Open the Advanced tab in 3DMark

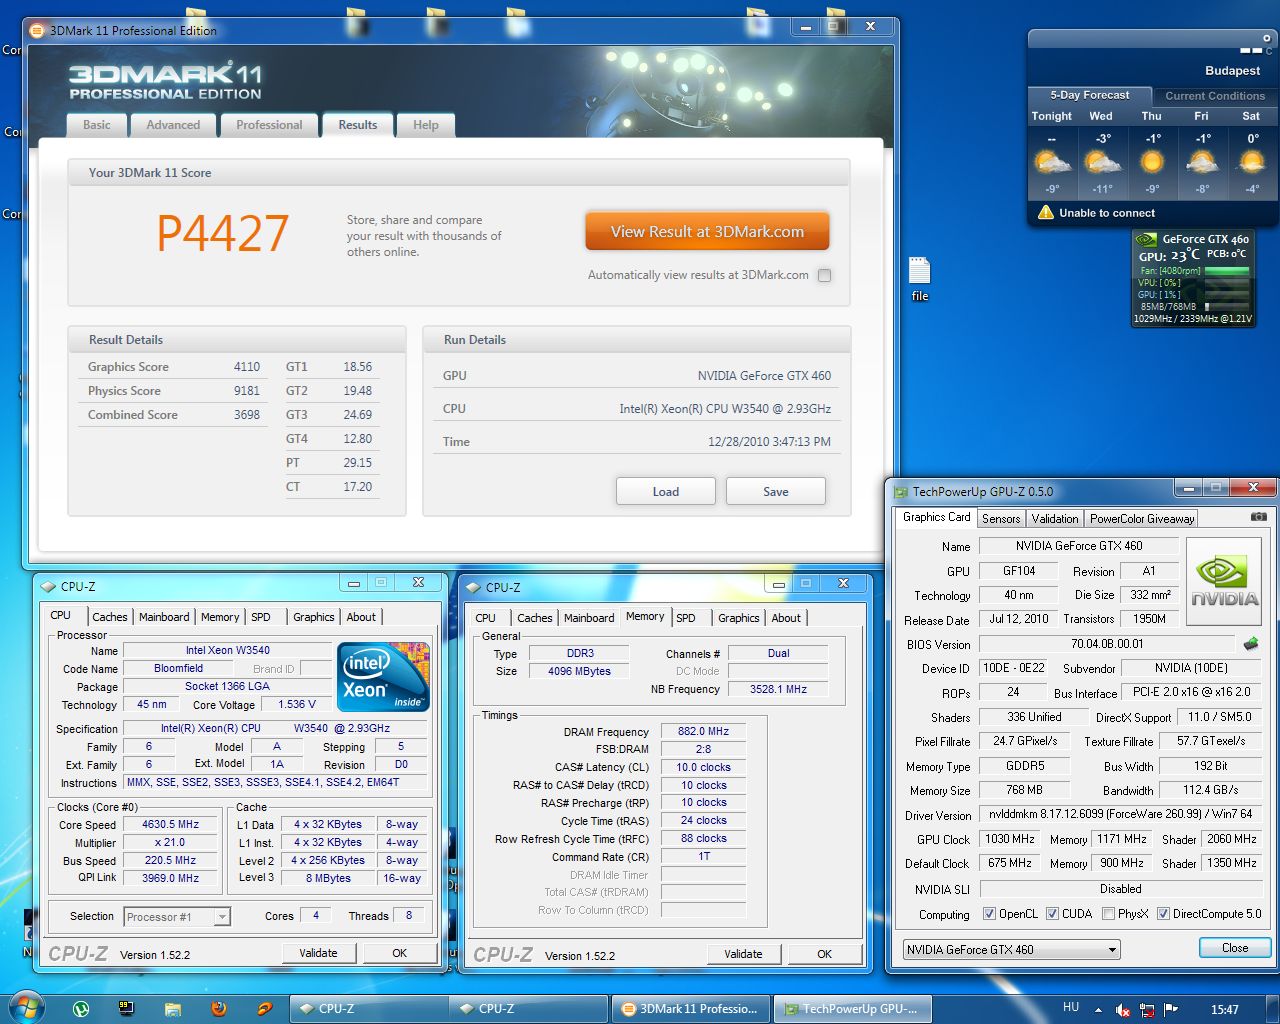click(173, 125)
